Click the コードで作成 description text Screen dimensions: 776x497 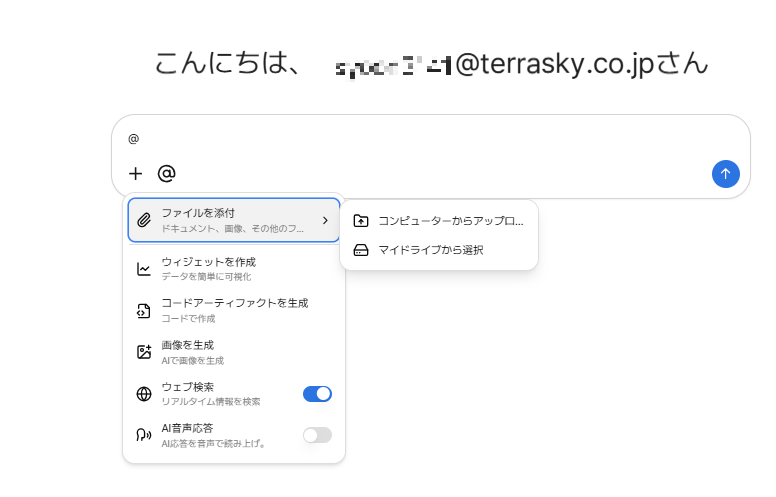(x=188, y=319)
